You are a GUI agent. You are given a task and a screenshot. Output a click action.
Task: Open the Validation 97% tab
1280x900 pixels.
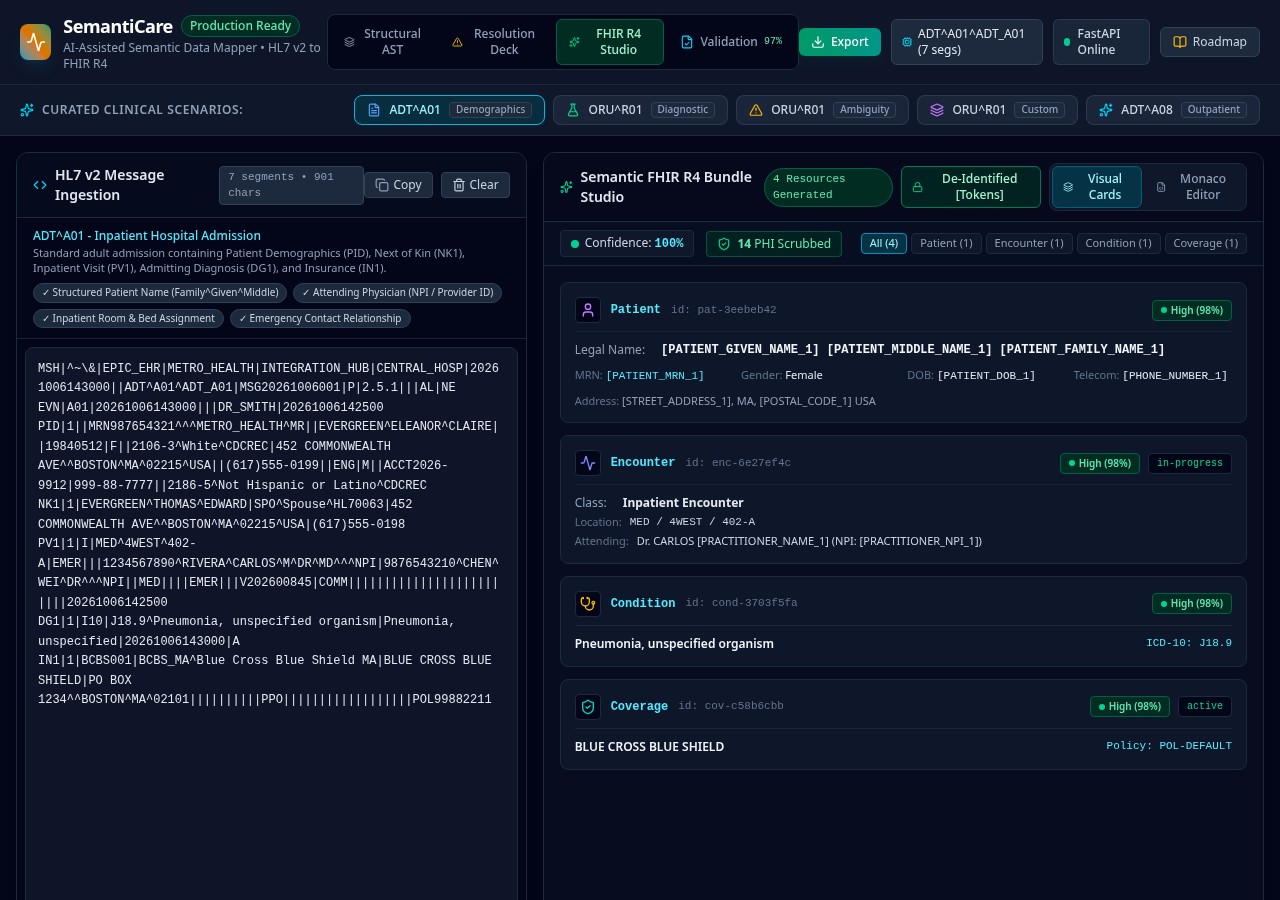click(731, 42)
